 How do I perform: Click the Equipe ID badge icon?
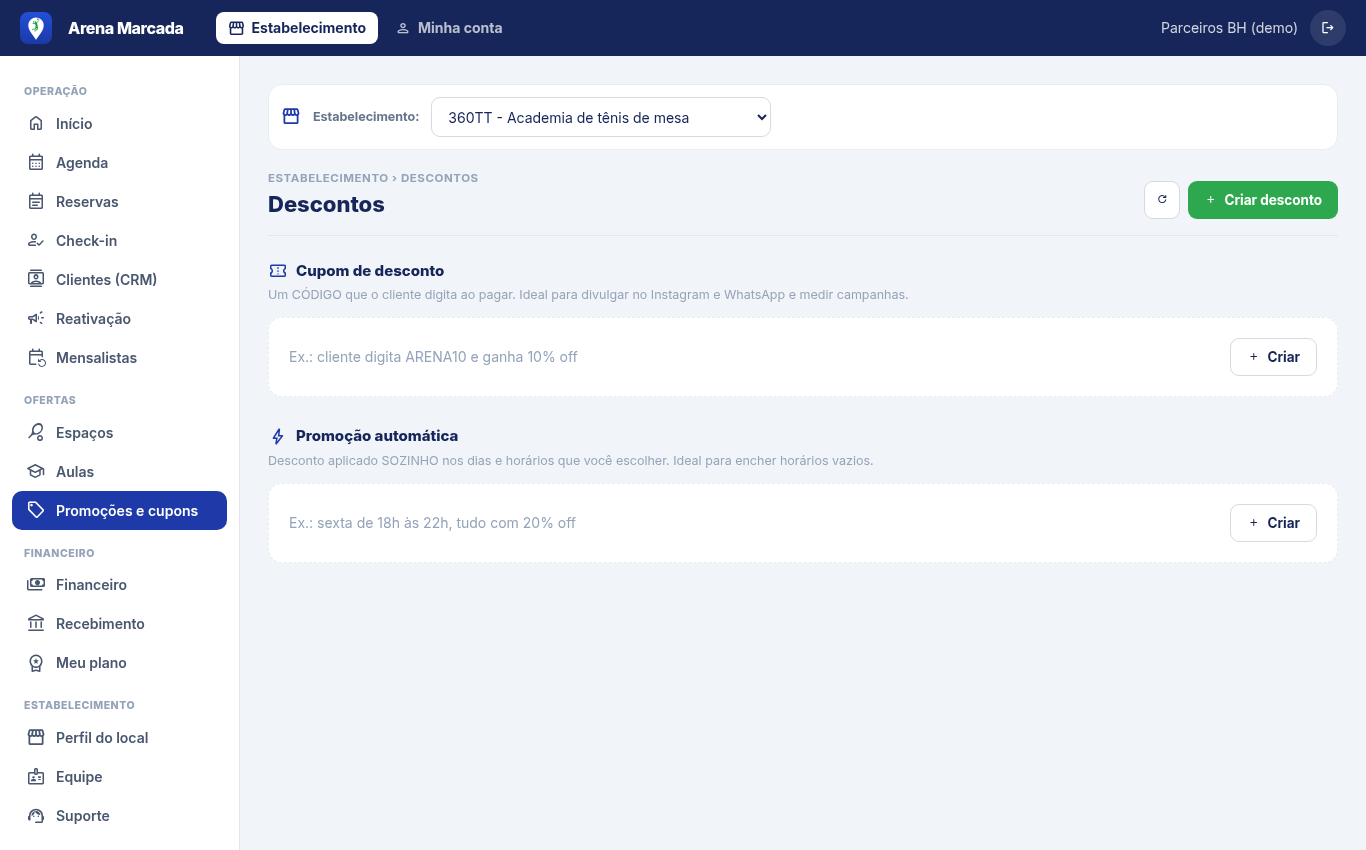tap(36, 777)
